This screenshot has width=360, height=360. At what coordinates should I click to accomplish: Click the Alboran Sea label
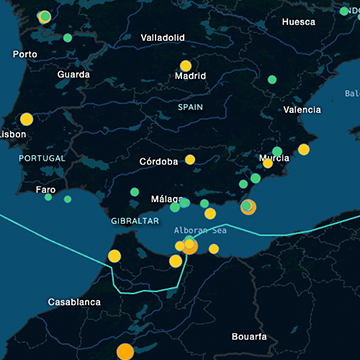click(200, 230)
